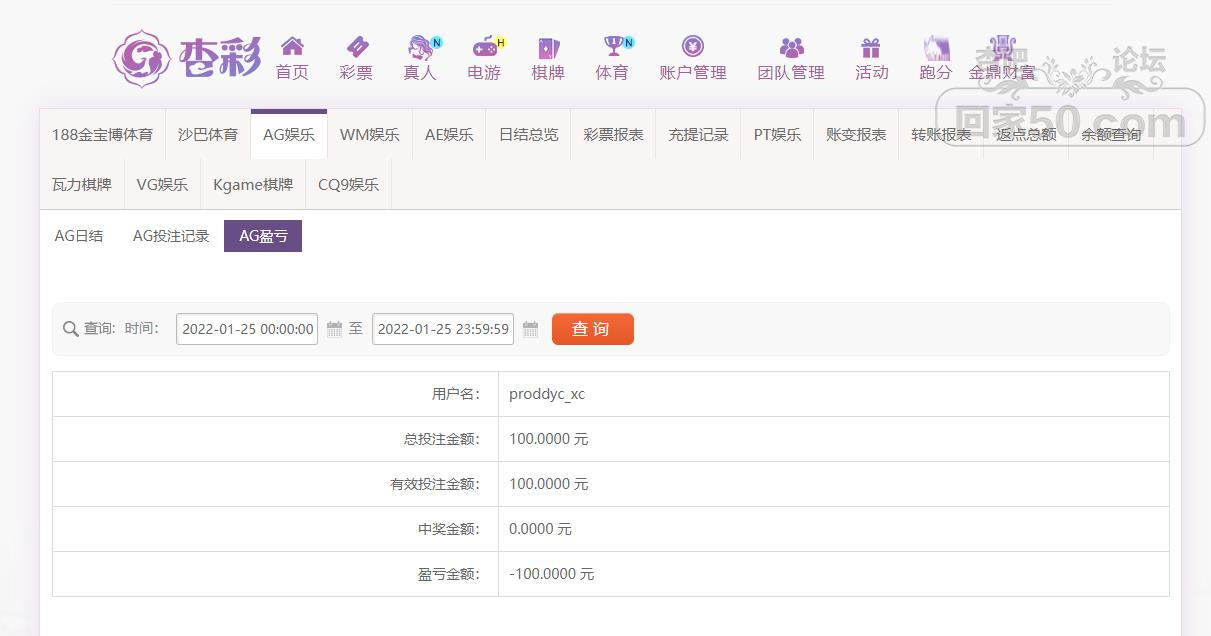Open 真人 live casino icon
The width and height of the screenshot is (1211, 636).
pyautogui.click(x=421, y=47)
